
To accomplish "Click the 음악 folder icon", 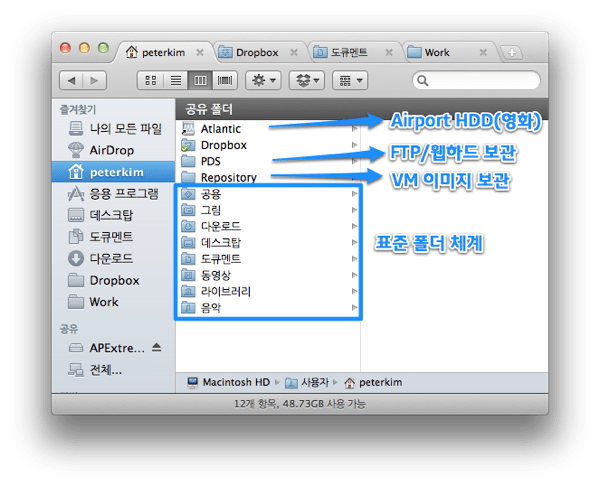I will click(188, 308).
